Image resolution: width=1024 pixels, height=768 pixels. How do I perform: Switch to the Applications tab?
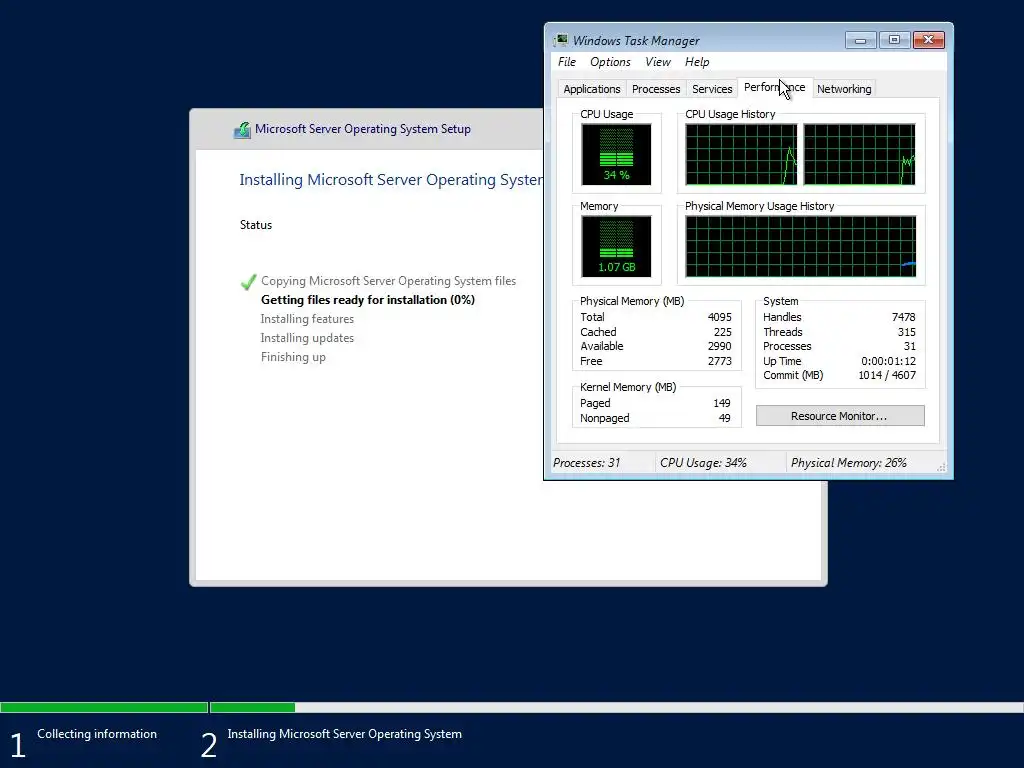(x=592, y=89)
